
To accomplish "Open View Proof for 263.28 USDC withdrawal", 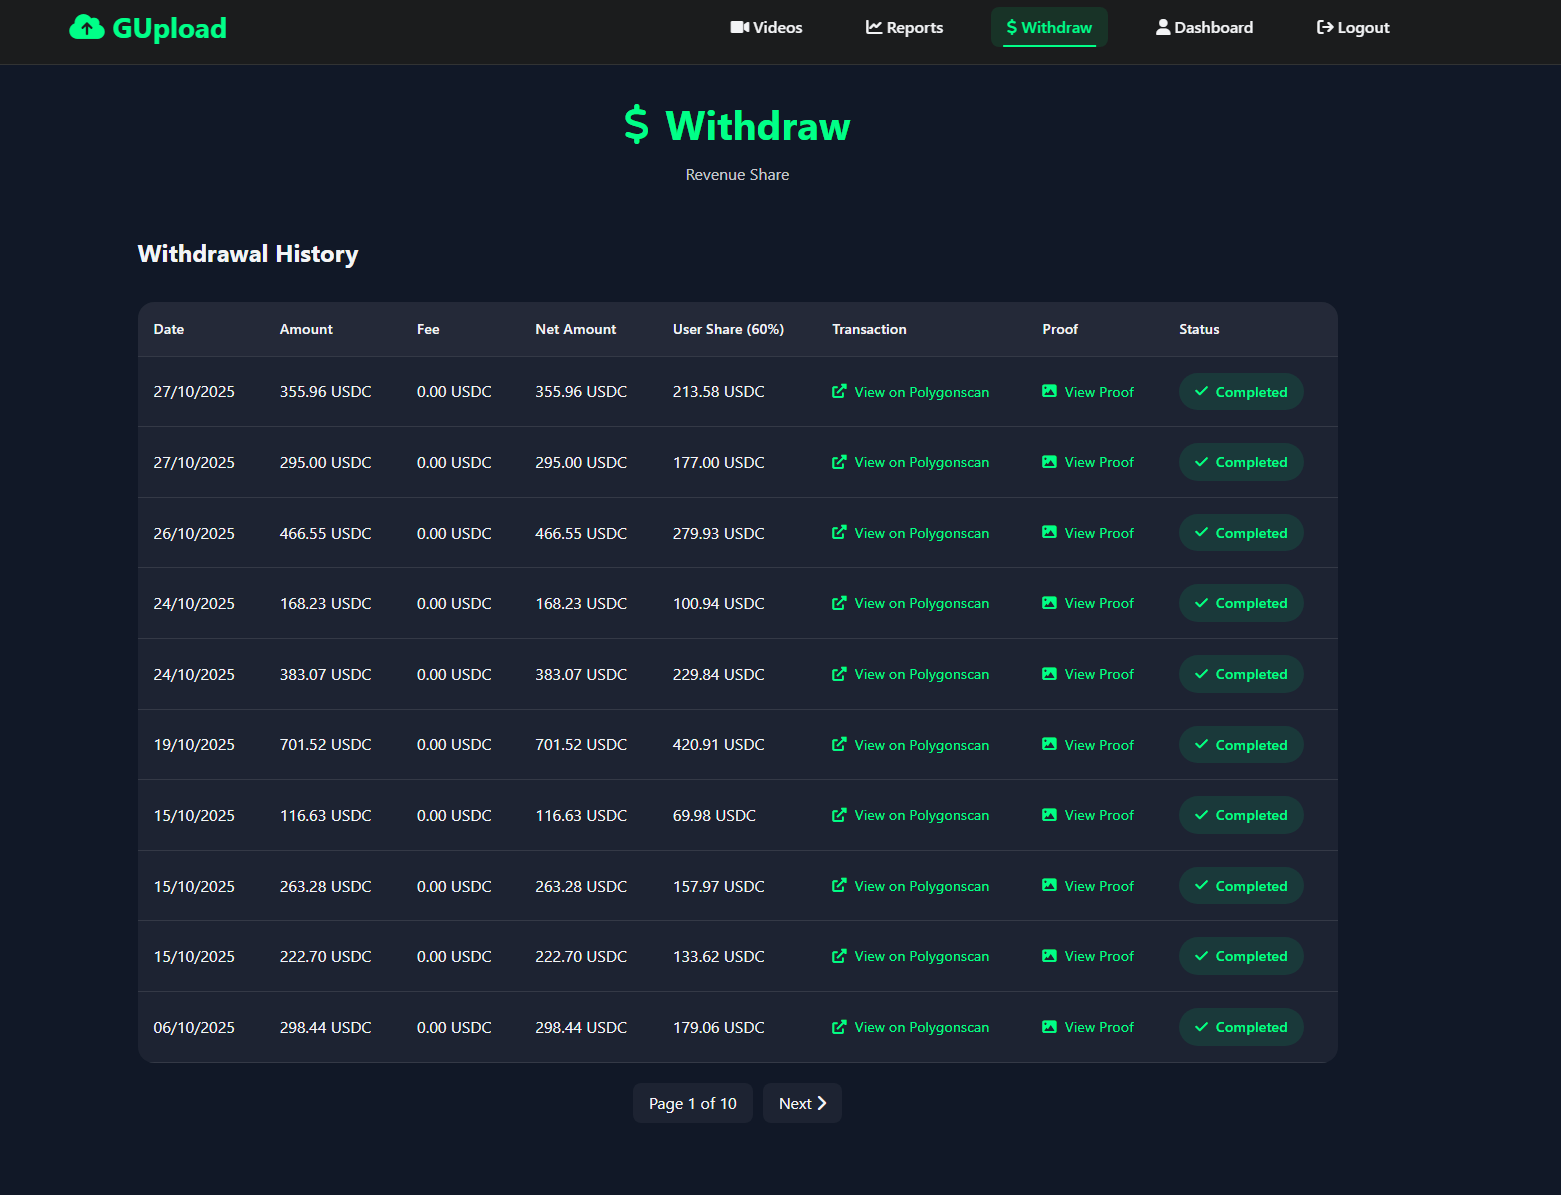I will click(x=1098, y=886).
